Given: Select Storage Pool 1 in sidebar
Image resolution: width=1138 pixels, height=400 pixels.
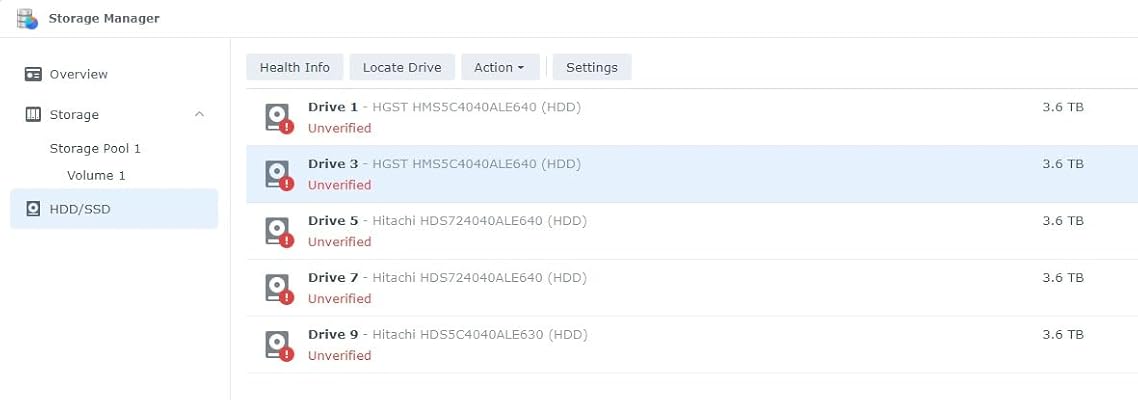Looking at the screenshot, I should [x=95, y=148].
